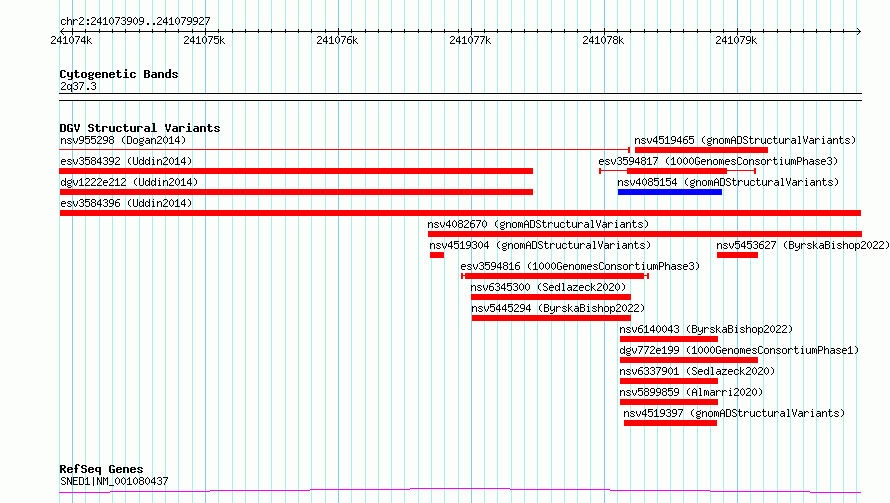Open nsv5445294 (ByrskaBishop2022) variant
This screenshot has height=503, width=890.
[x=558, y=308]
